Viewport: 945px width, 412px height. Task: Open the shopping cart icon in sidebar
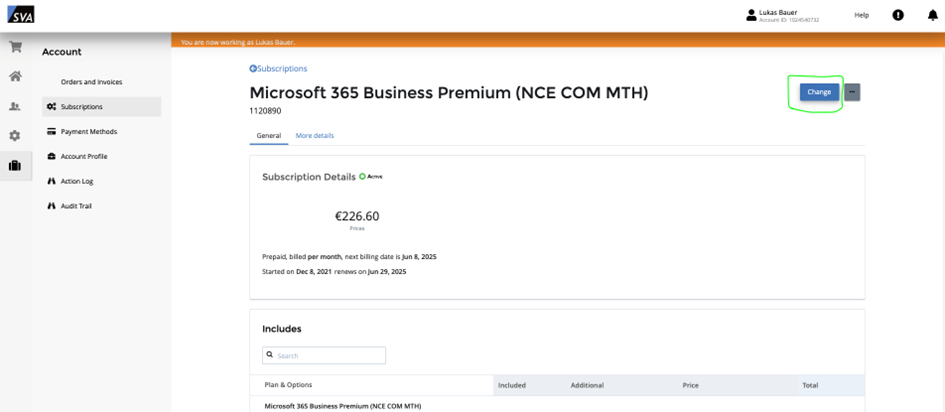15,47
